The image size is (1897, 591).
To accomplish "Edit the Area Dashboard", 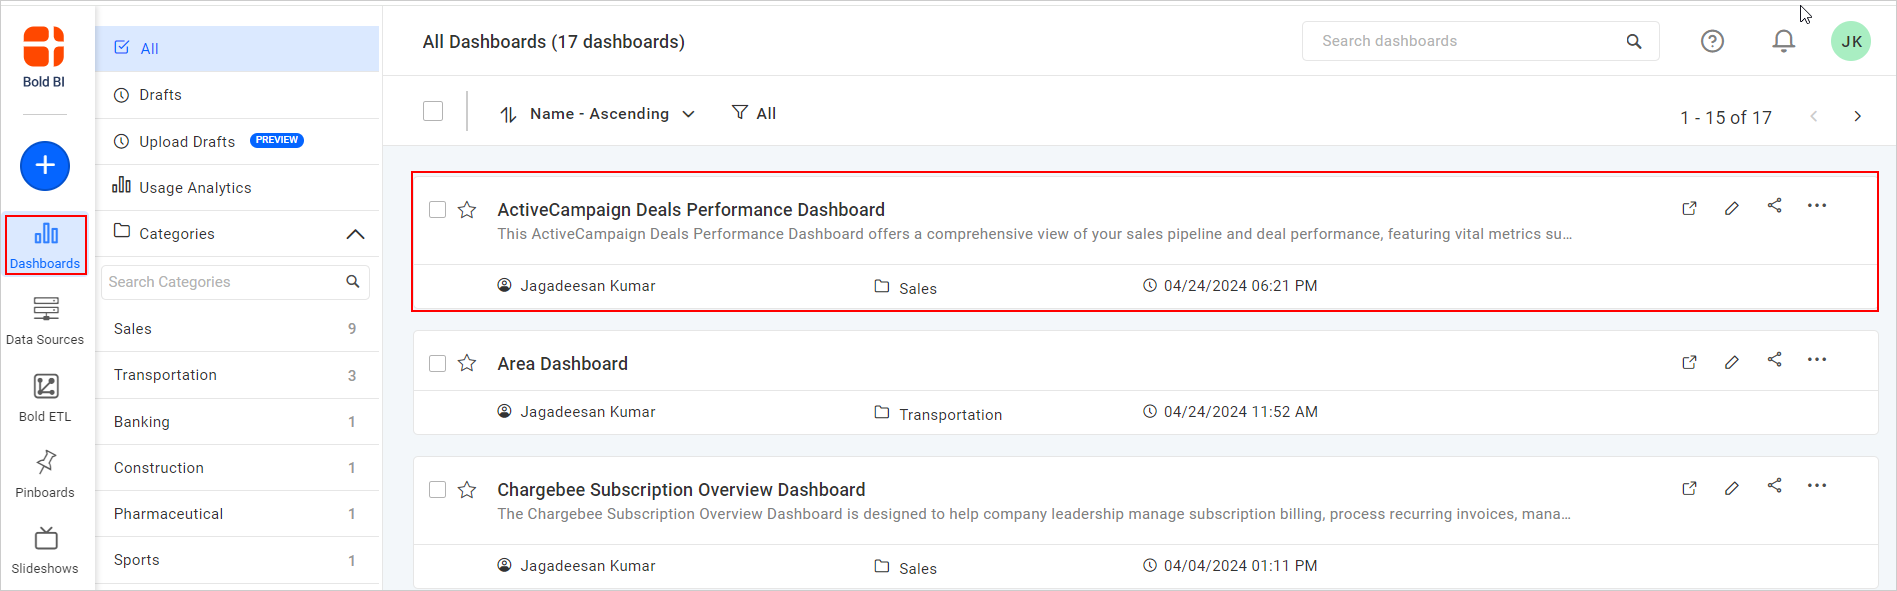I will tap(1732, 362).
